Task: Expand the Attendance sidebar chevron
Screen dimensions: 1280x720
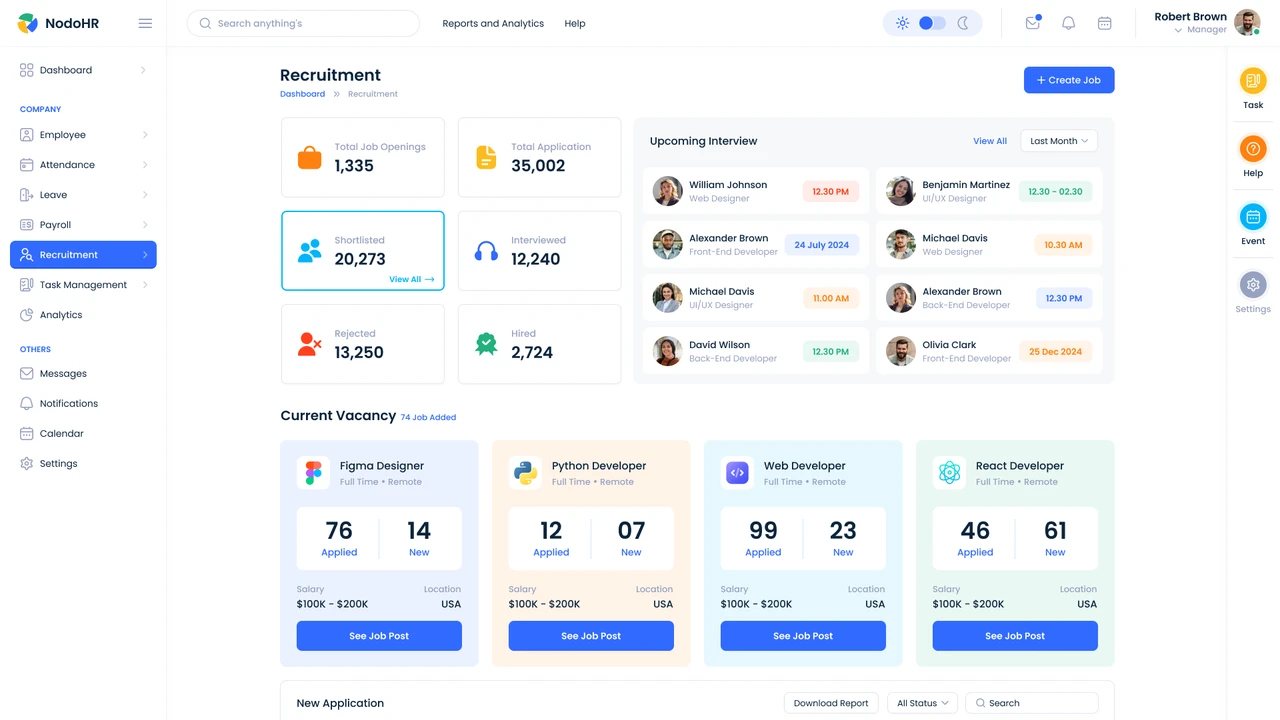Action: coord(144,165)
